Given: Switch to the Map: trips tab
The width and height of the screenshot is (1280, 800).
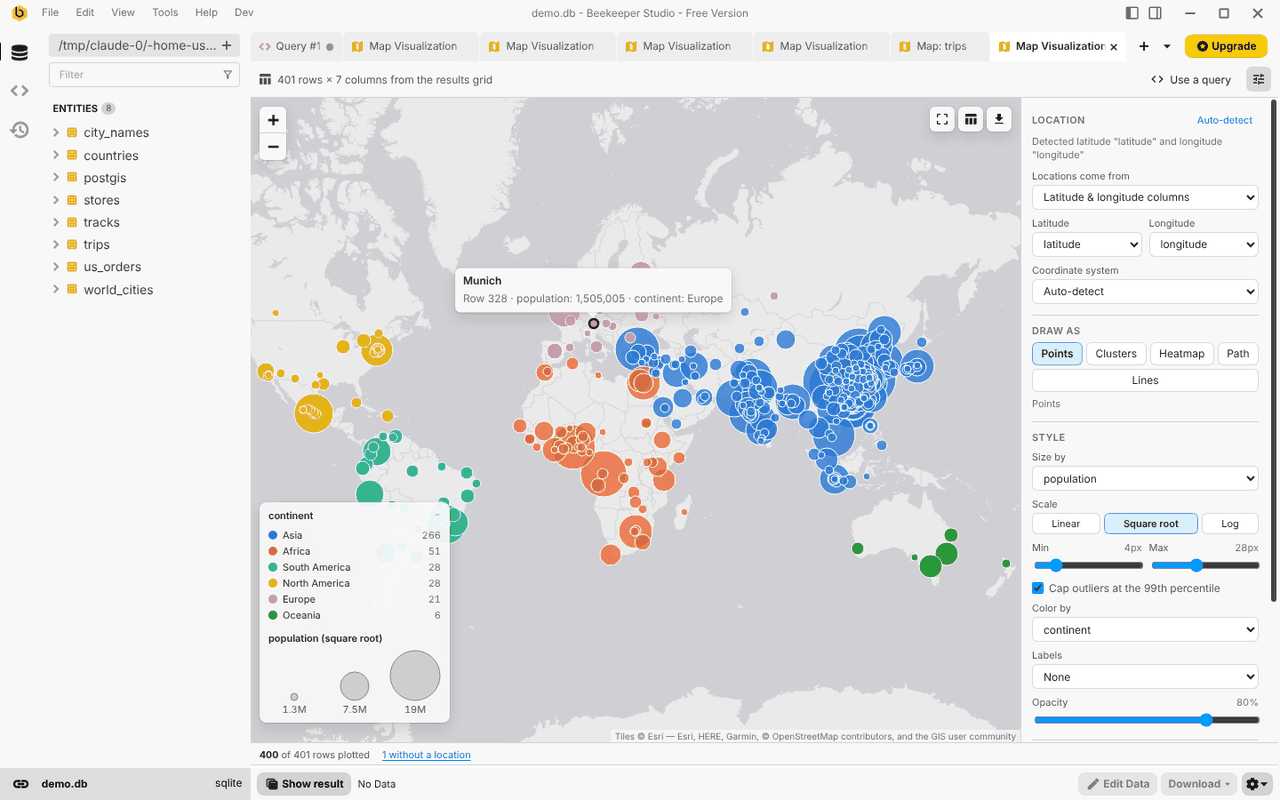Looking at the screenshot, I should (934, 46).
